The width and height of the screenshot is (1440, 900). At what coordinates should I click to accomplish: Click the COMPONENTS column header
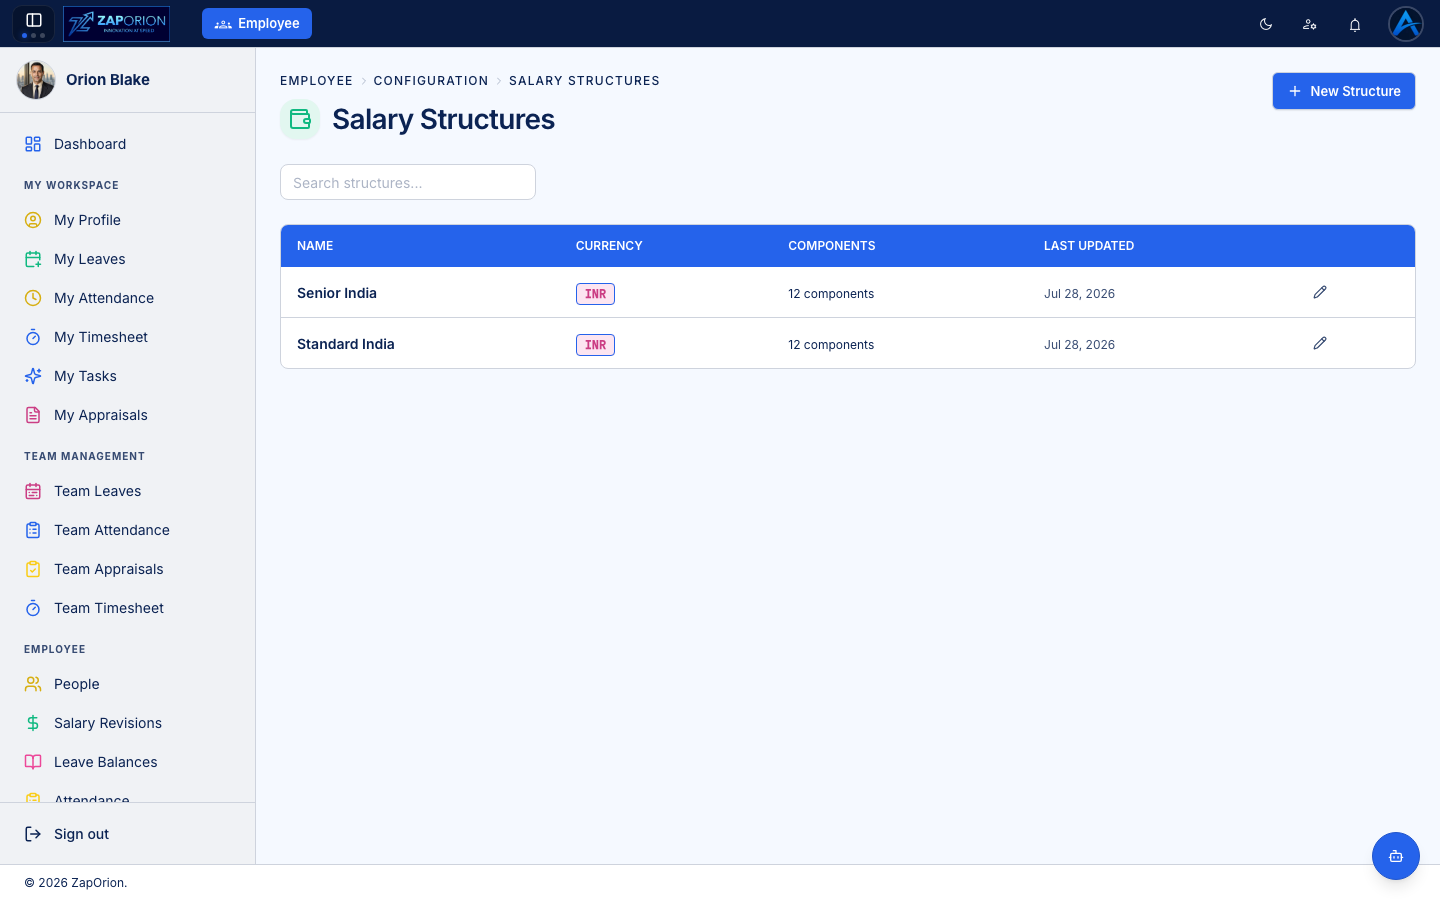[x=832, y=246]
